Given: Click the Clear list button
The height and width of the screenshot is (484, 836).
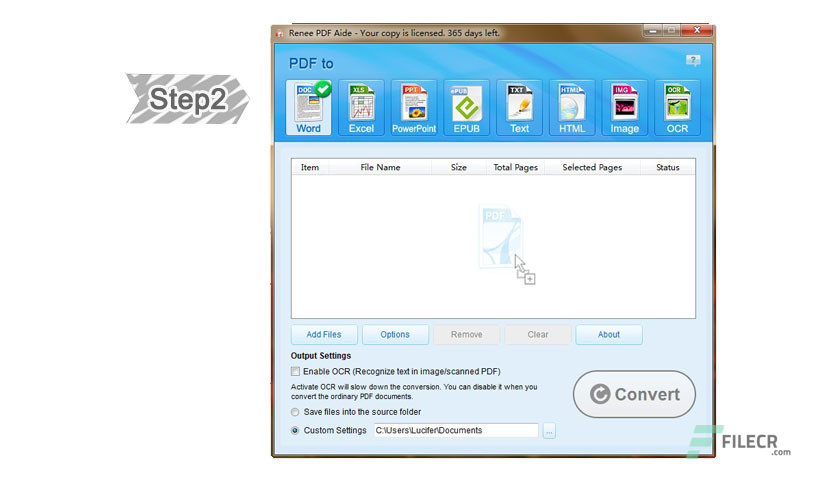Looking at the screenshot, I should (x=538, y=335).
